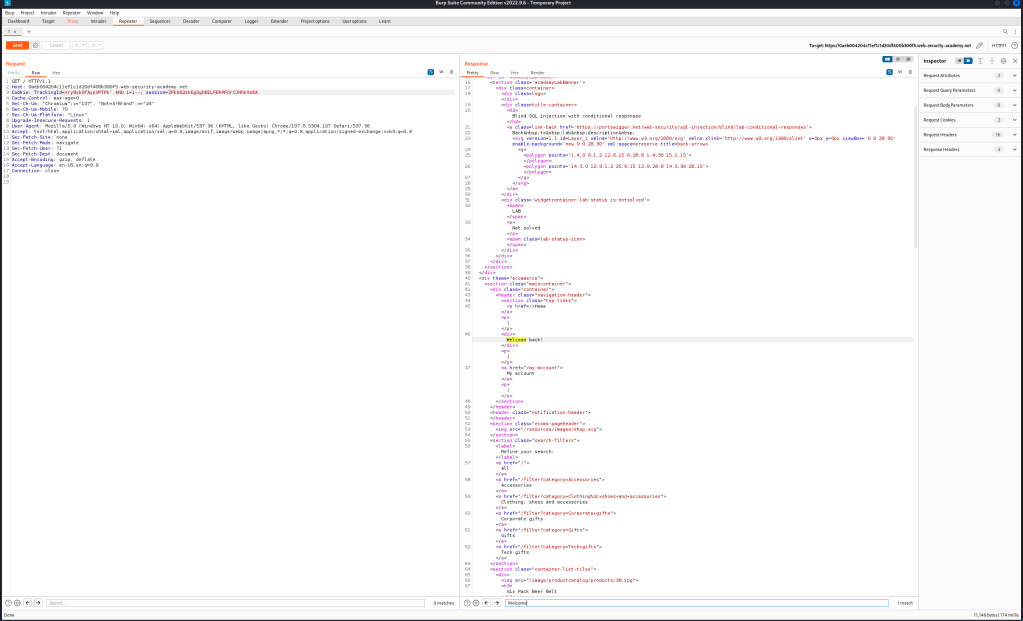Expand Response Headers section
This screenshot has height=621, width=1023.
pos(1015,150)
